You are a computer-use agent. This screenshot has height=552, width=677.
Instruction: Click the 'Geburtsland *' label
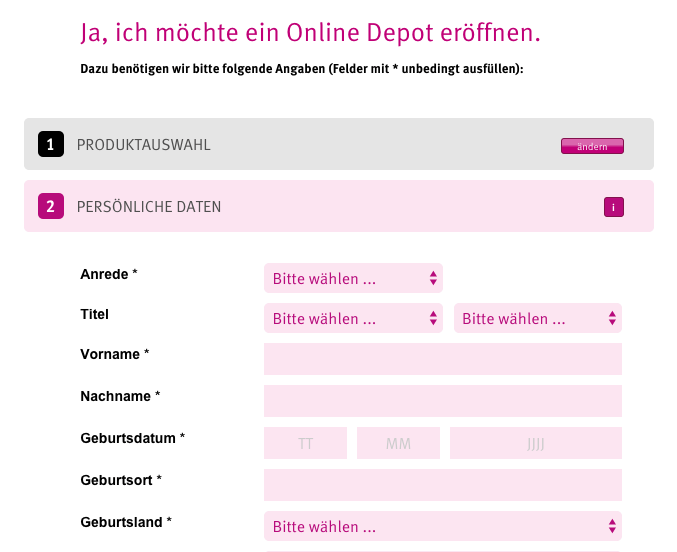(126, 522)
